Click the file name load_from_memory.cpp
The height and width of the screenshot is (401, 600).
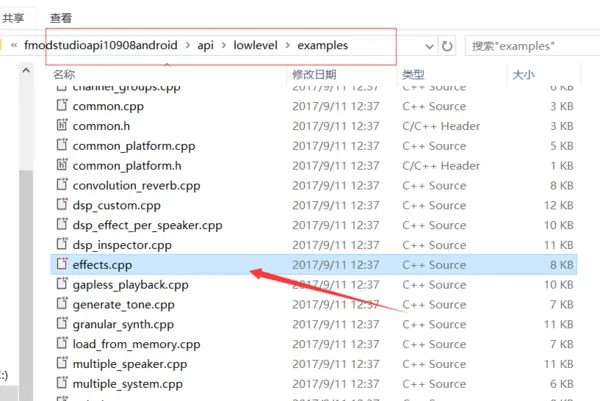tap(136, 344)
